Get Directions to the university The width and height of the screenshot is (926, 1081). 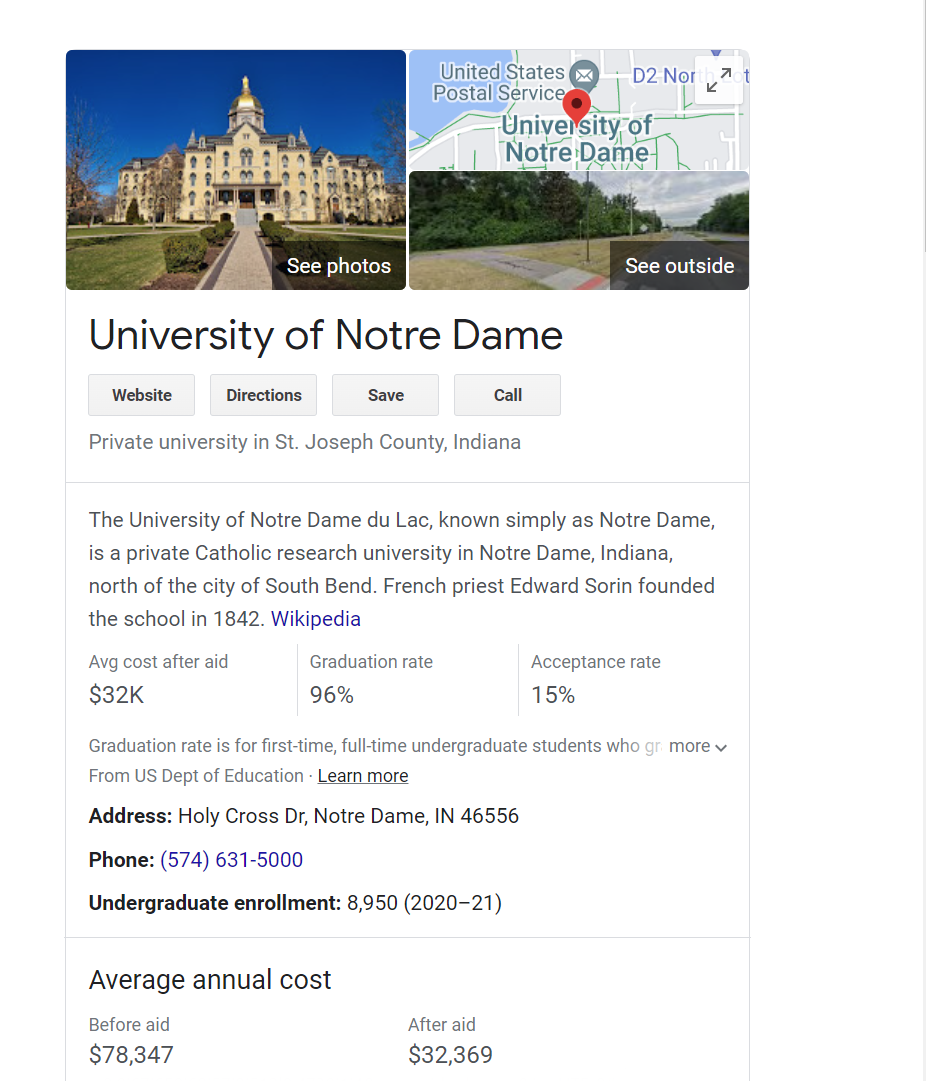[263, 395]
